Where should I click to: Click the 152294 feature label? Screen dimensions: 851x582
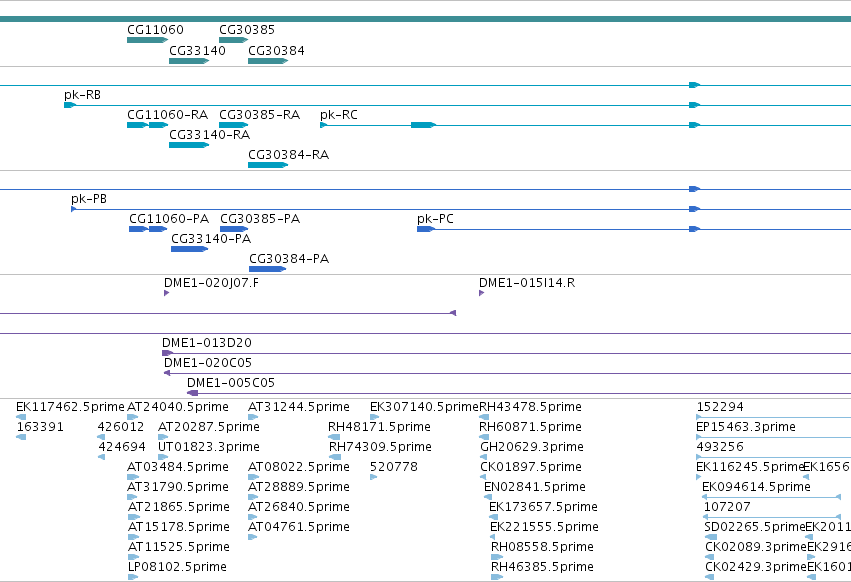click(720, 407)
